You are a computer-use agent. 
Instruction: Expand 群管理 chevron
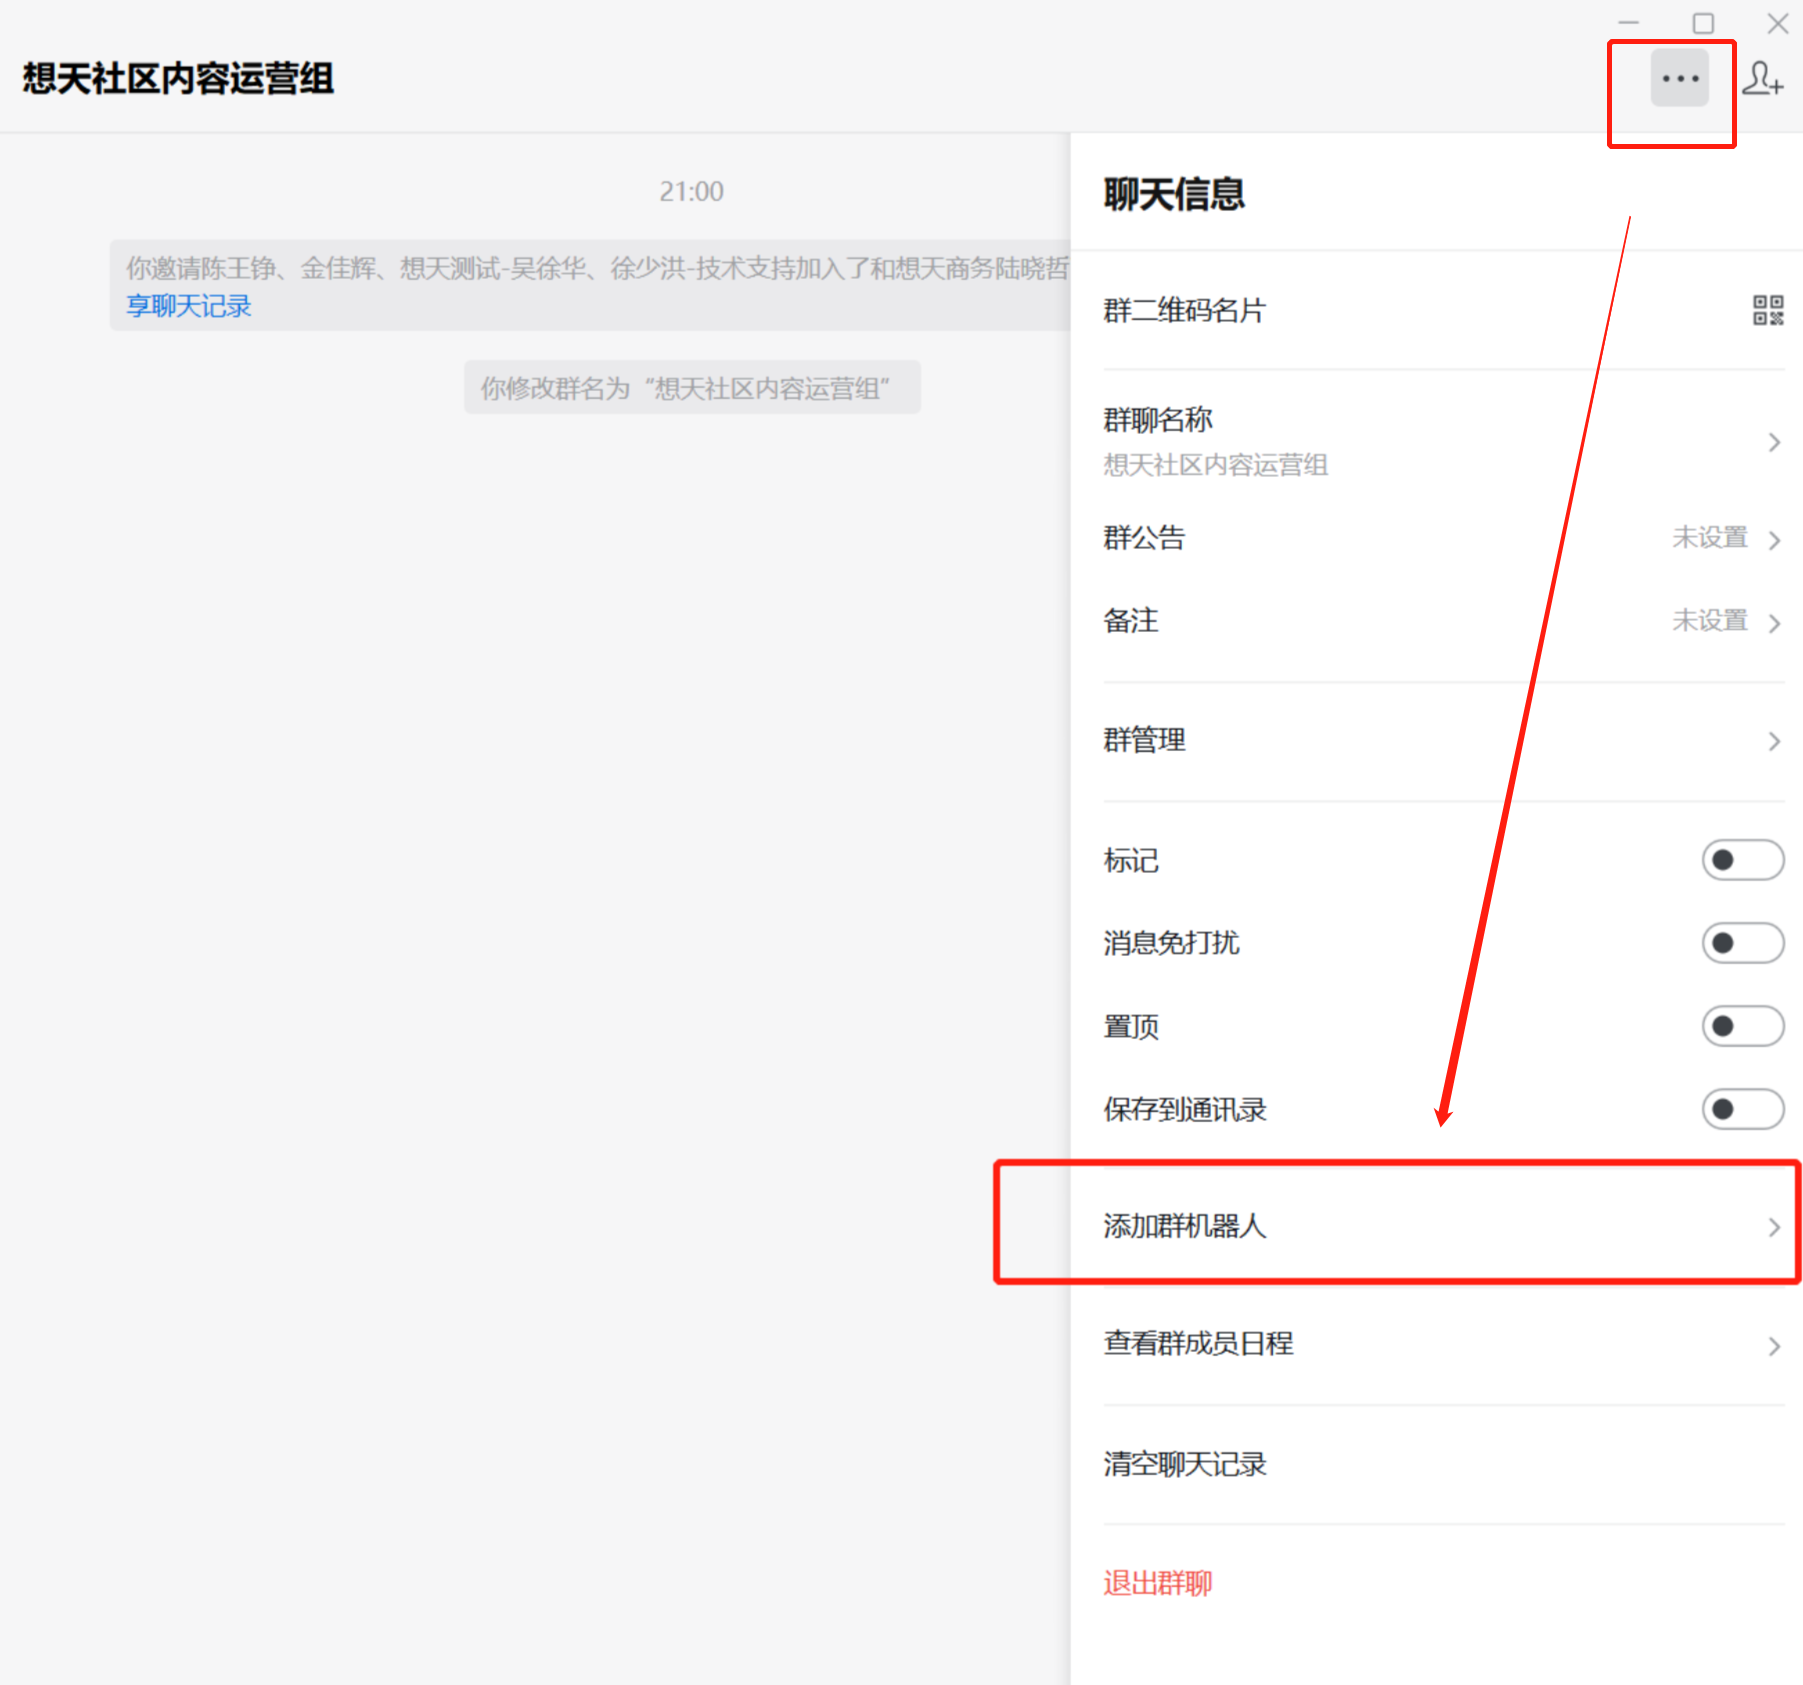pos(1774,741)
